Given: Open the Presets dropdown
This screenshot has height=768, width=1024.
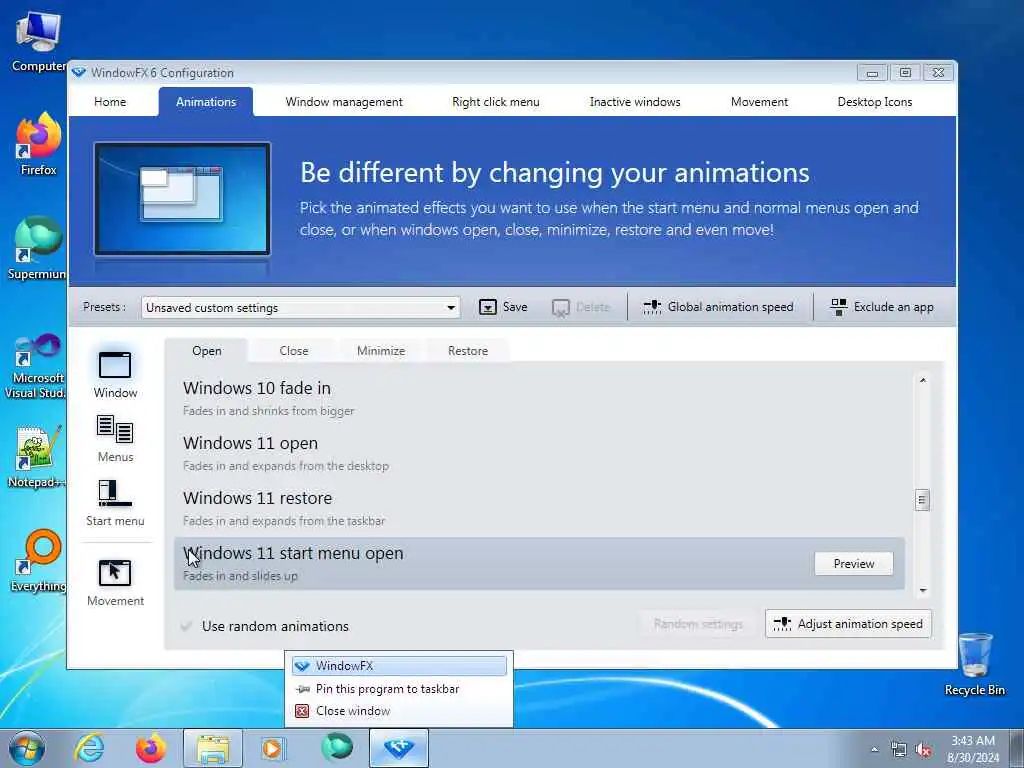Looking at the screenshot, I should click(x=300, y=308).
